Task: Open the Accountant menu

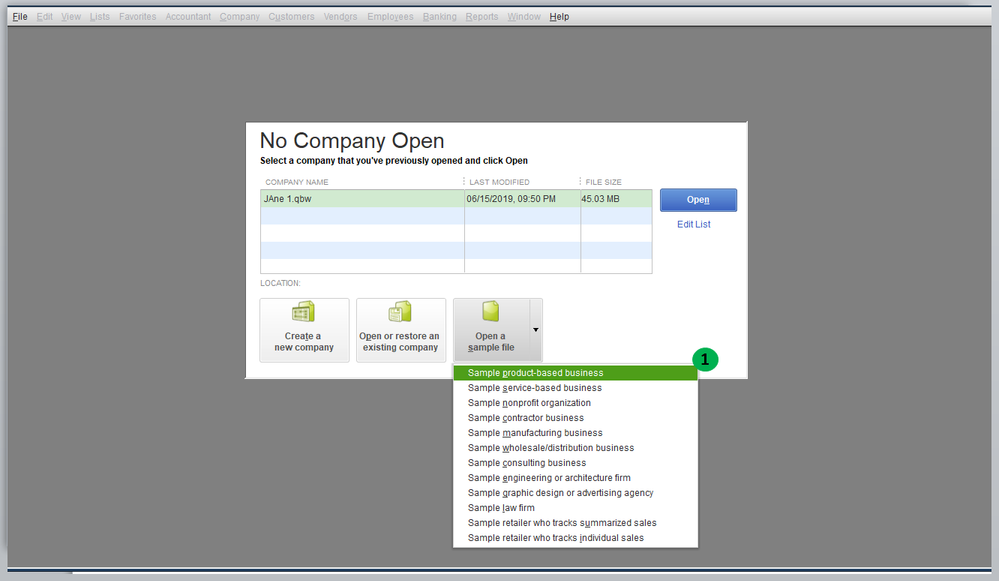Action: [x=188, y=17]
